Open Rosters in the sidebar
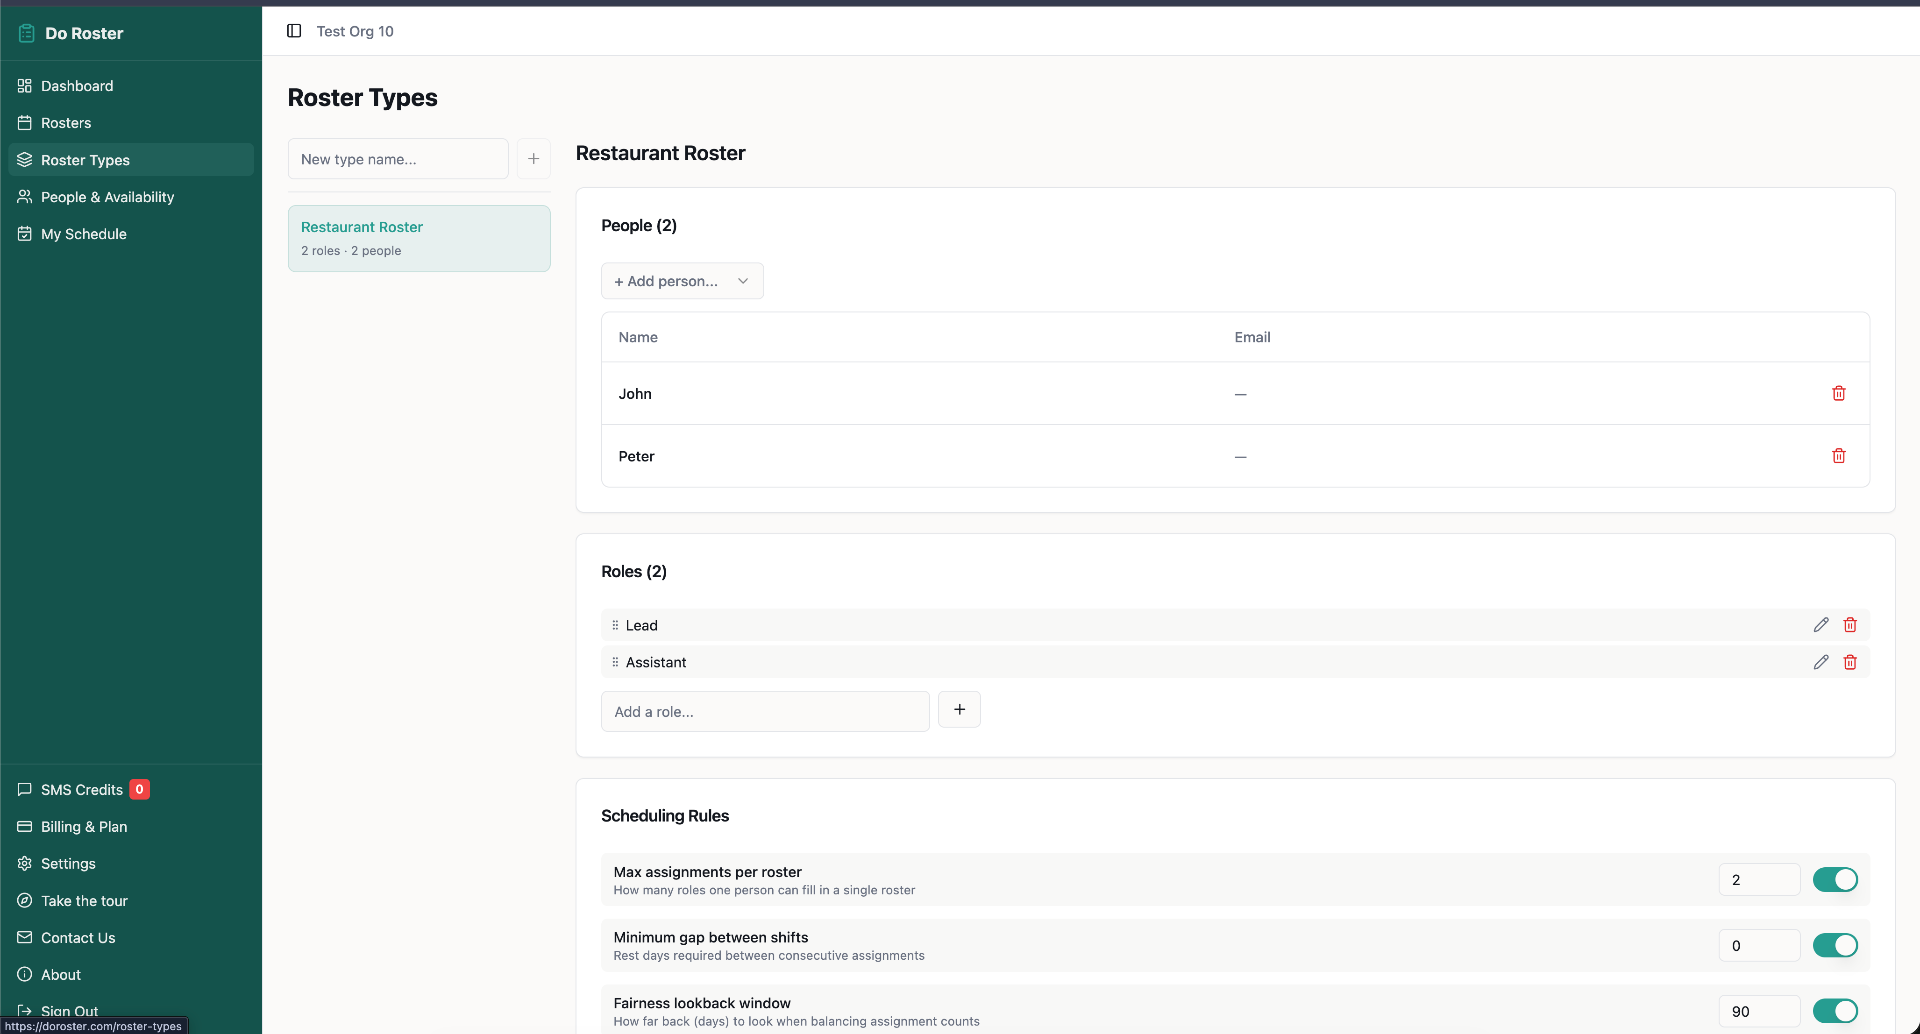The width and height of the screenshot is (1920, 1034). [131, 123]
